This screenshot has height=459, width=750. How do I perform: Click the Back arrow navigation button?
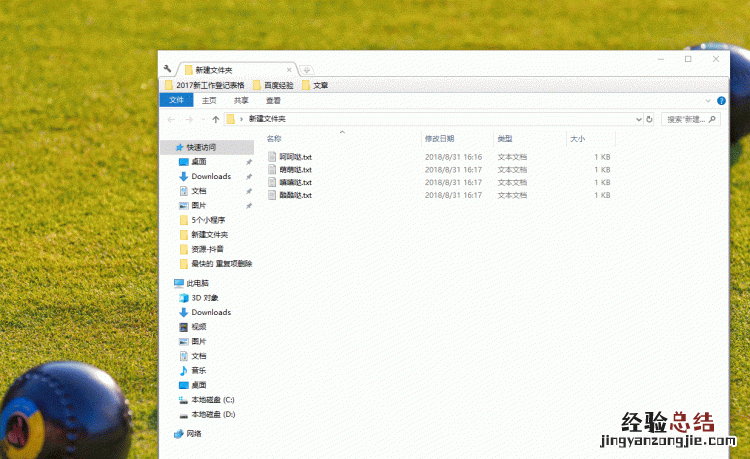click(x=172, y=119)
